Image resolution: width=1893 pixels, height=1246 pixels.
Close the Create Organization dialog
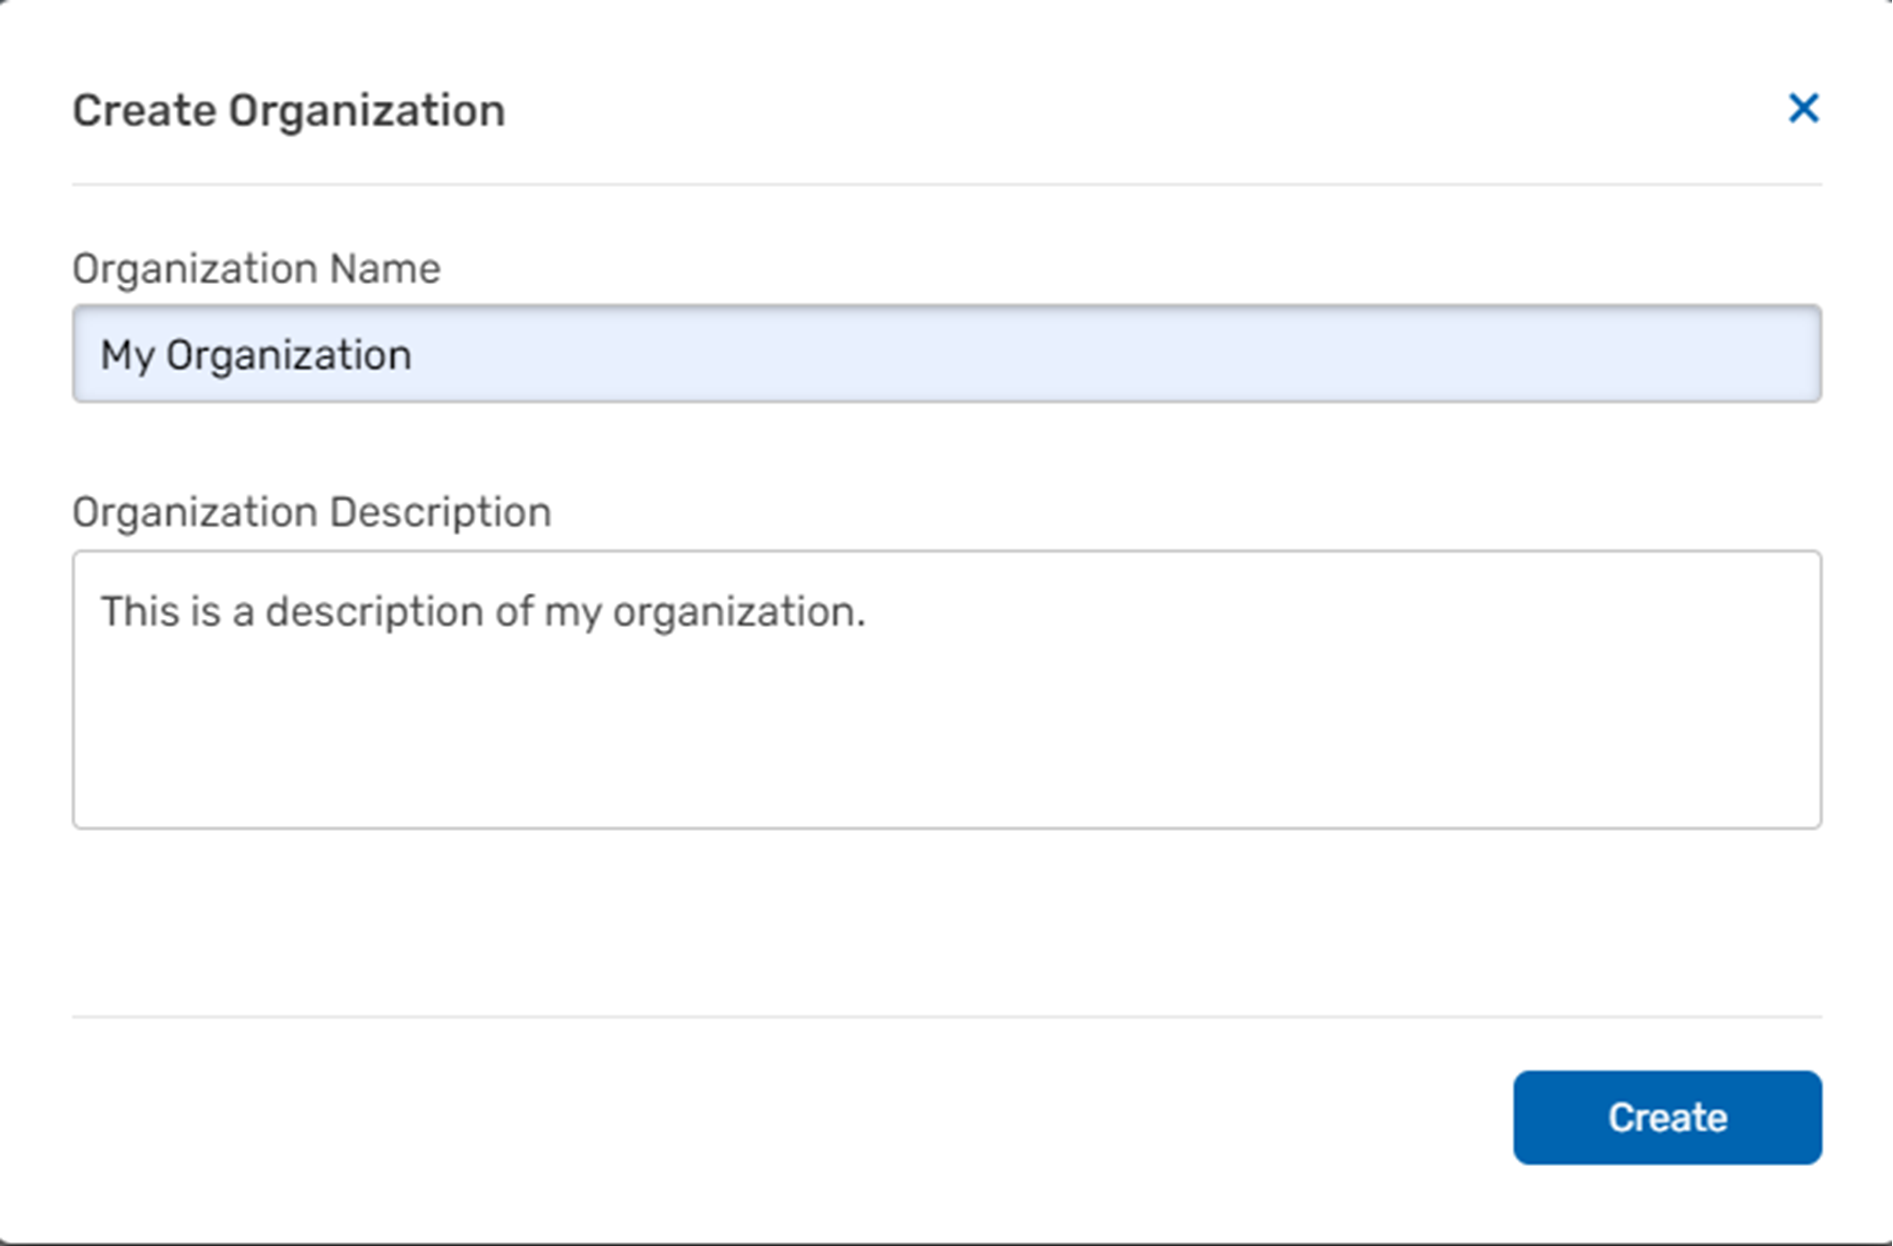[x=1803, y=108]
